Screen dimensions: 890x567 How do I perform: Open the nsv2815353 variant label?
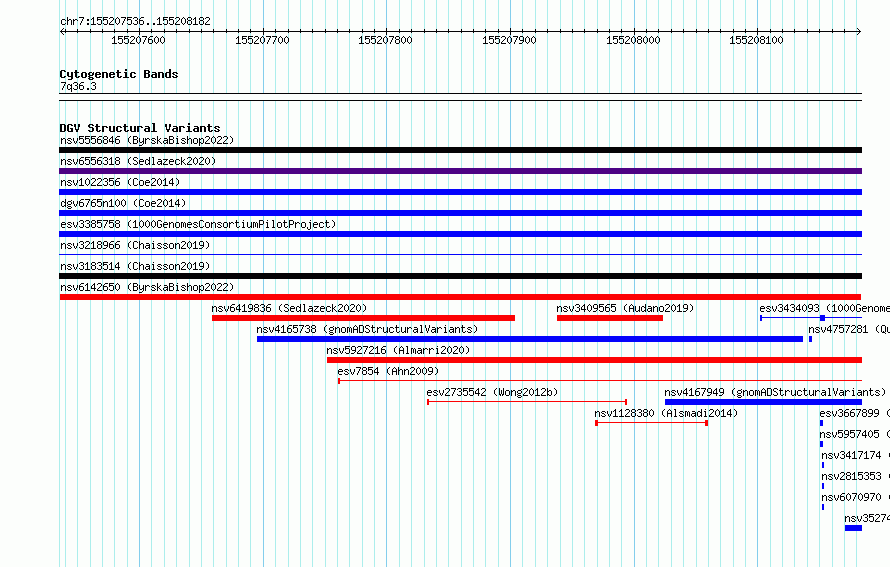point(855,476)
